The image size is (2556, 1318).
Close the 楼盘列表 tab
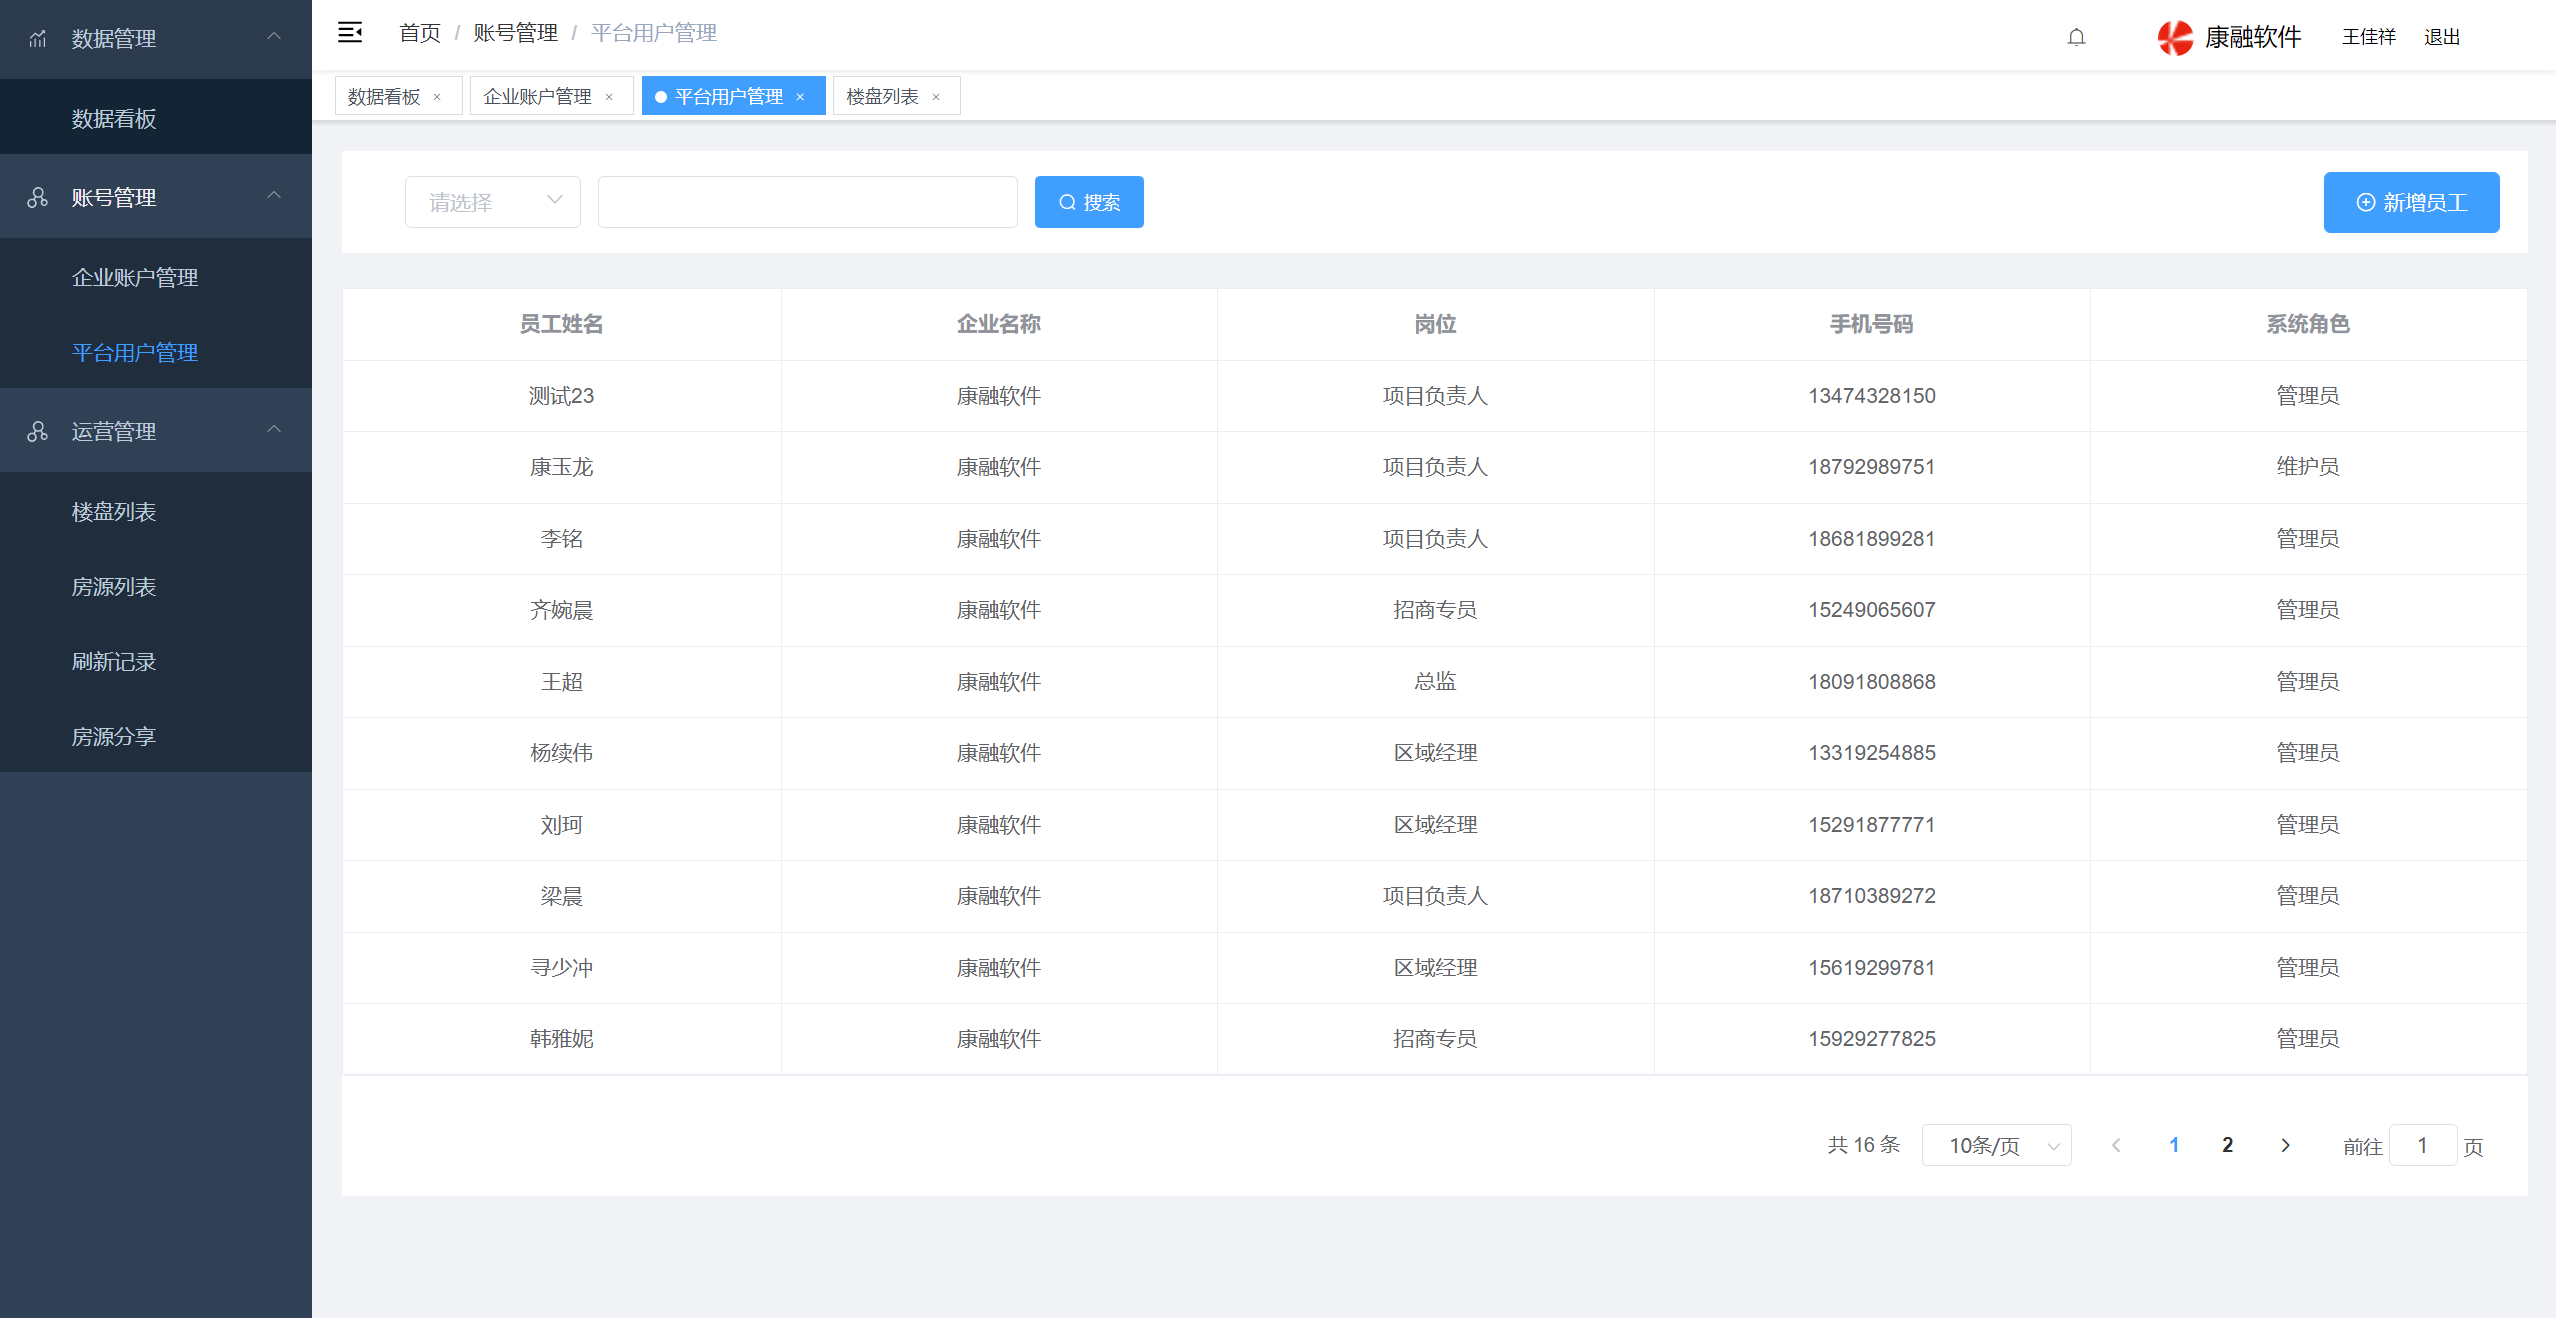point(936,97)
